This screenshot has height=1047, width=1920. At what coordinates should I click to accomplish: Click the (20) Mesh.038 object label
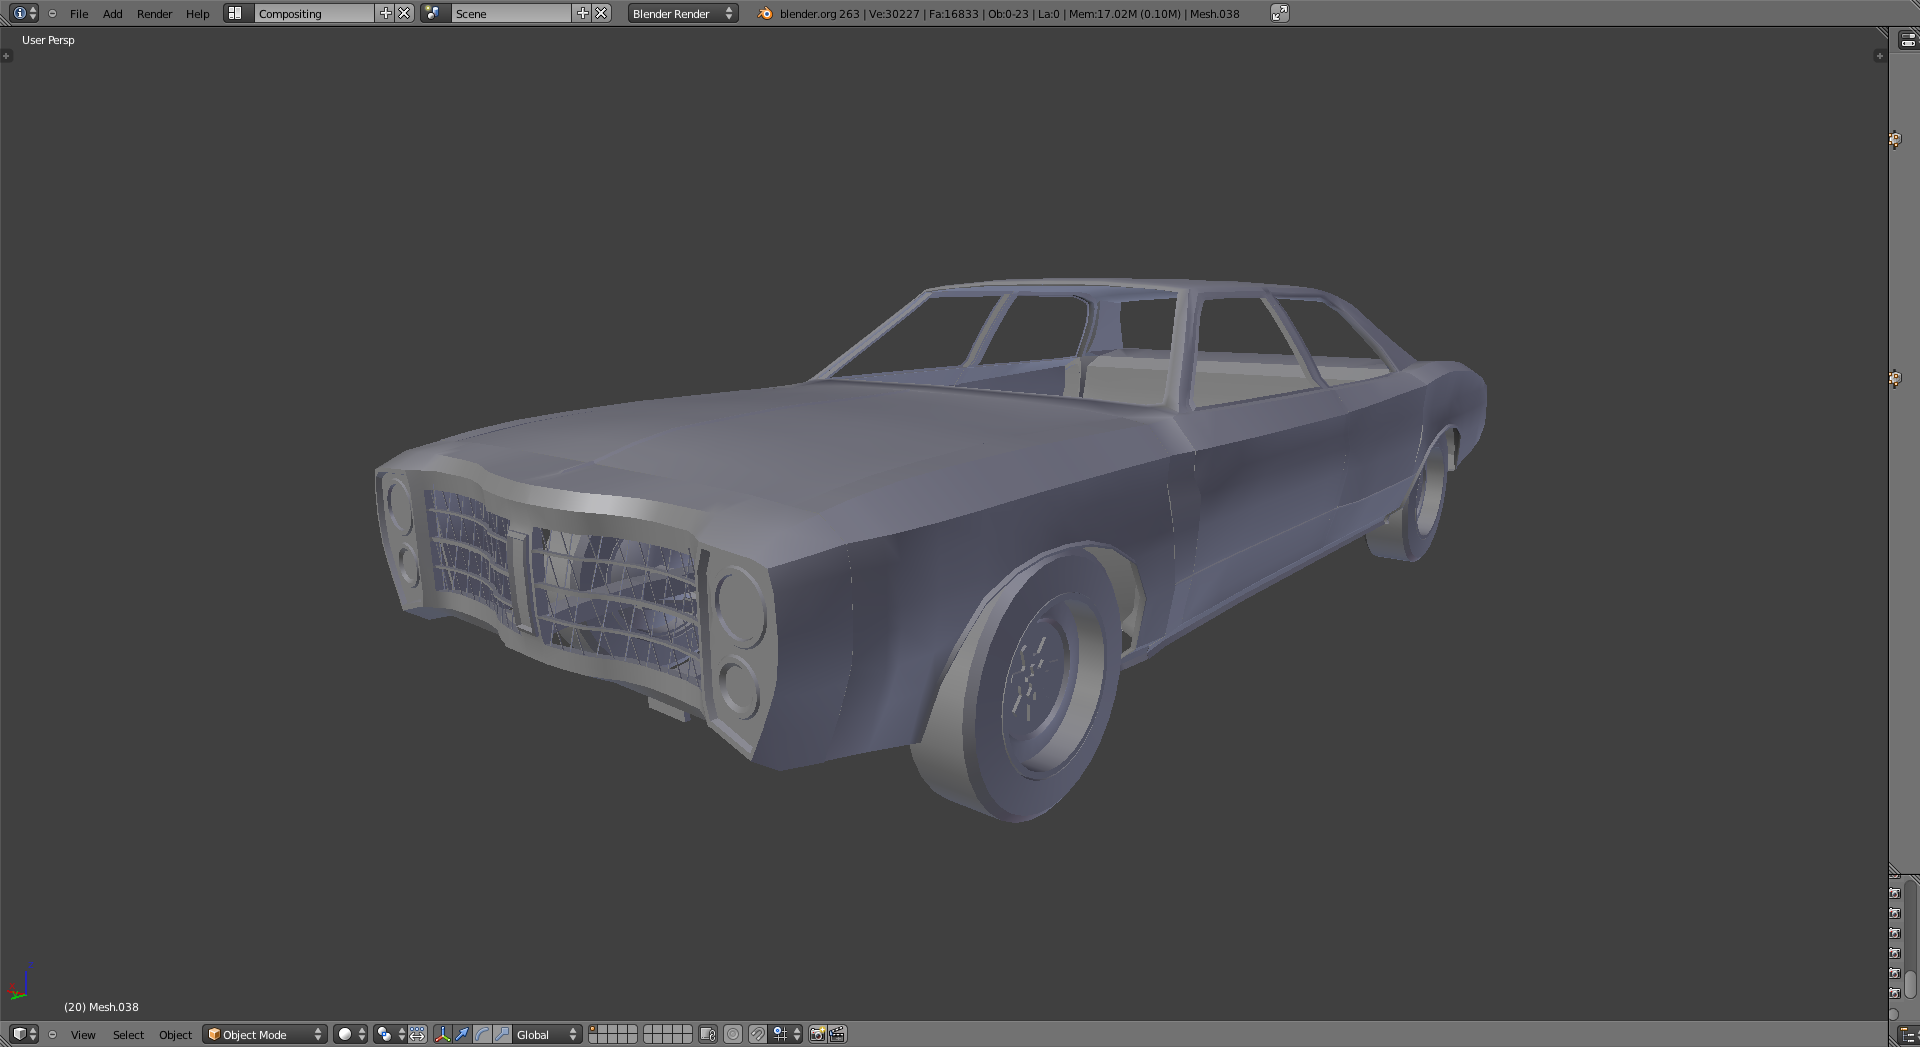pos(101,1007)
